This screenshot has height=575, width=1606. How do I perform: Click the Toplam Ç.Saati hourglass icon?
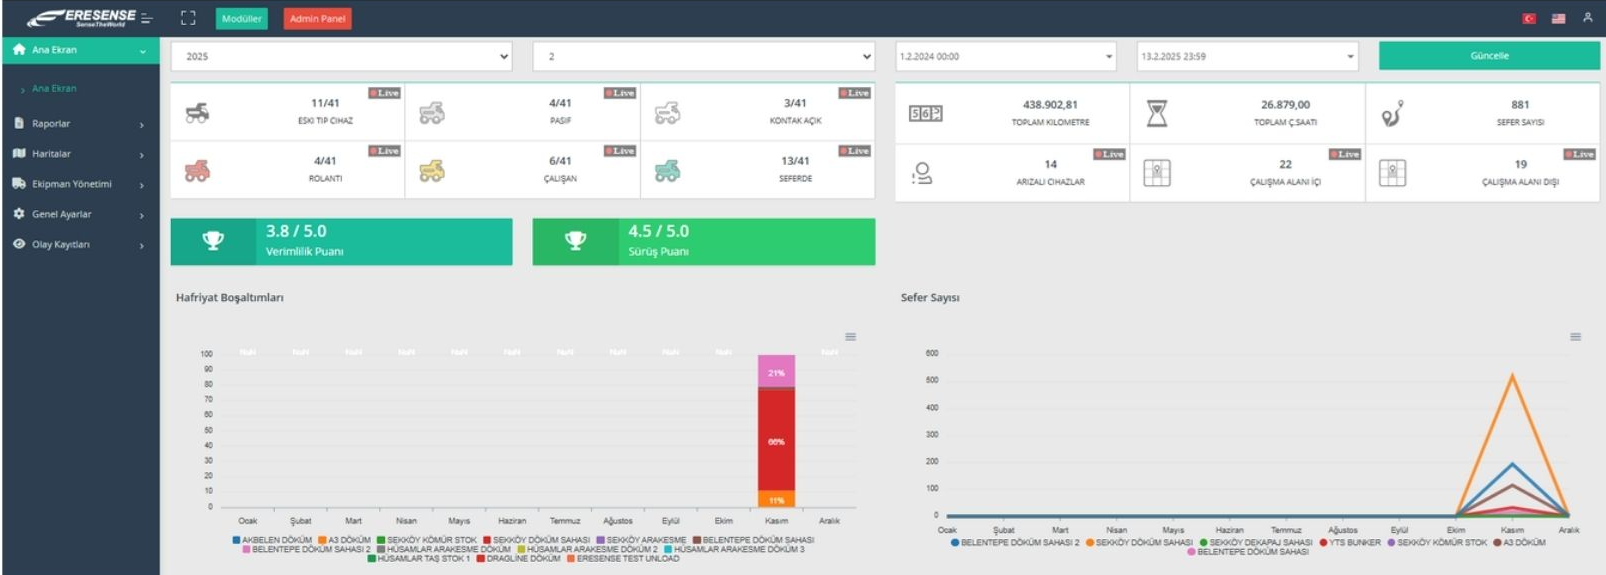(1157, 113)
